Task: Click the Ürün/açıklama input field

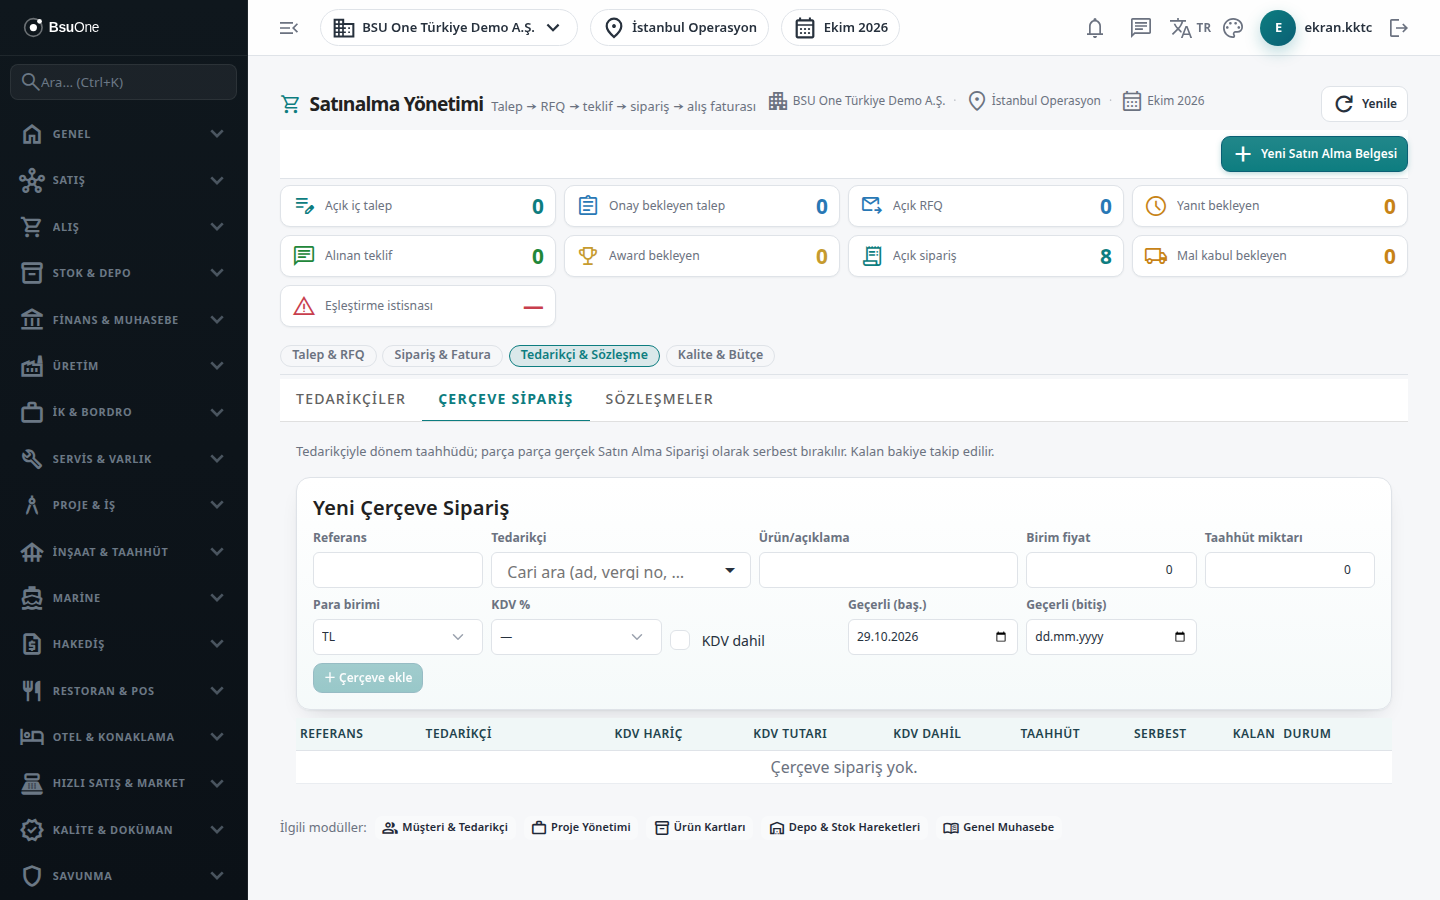Action: click(x=888, y=570)
